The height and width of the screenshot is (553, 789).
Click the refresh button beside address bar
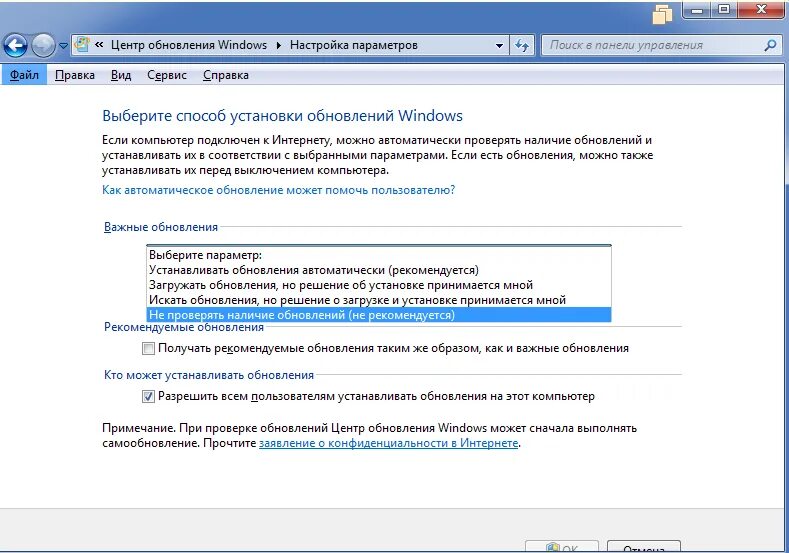(522, 45)
